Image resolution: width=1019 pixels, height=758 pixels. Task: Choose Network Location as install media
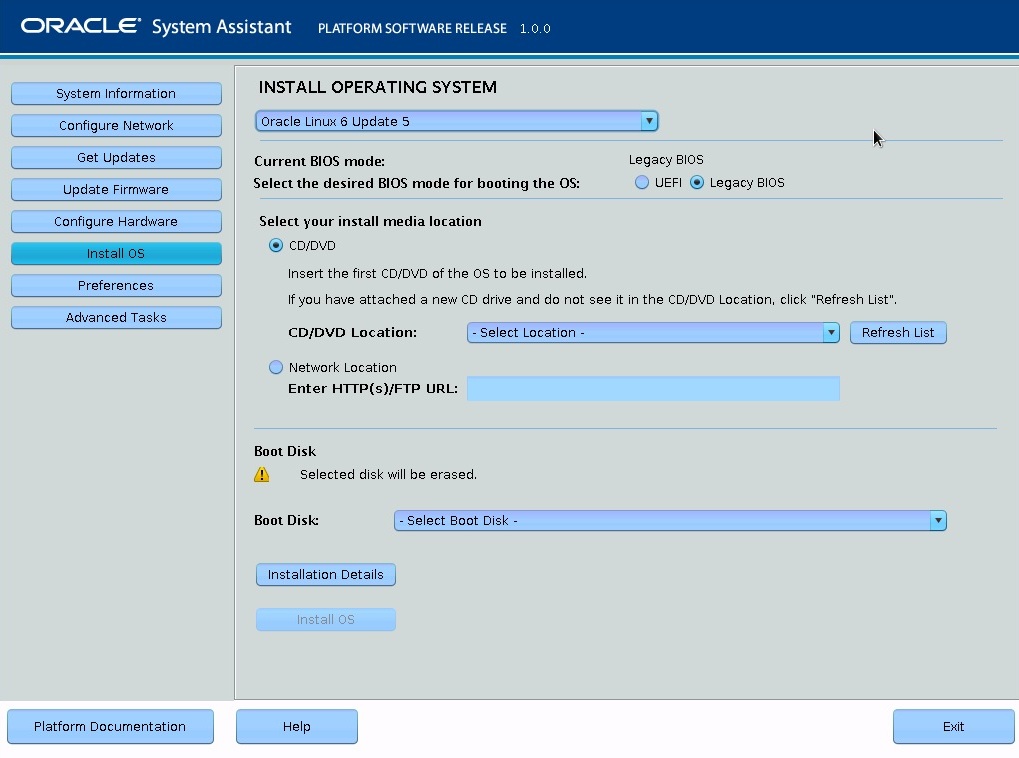[276, 368]
